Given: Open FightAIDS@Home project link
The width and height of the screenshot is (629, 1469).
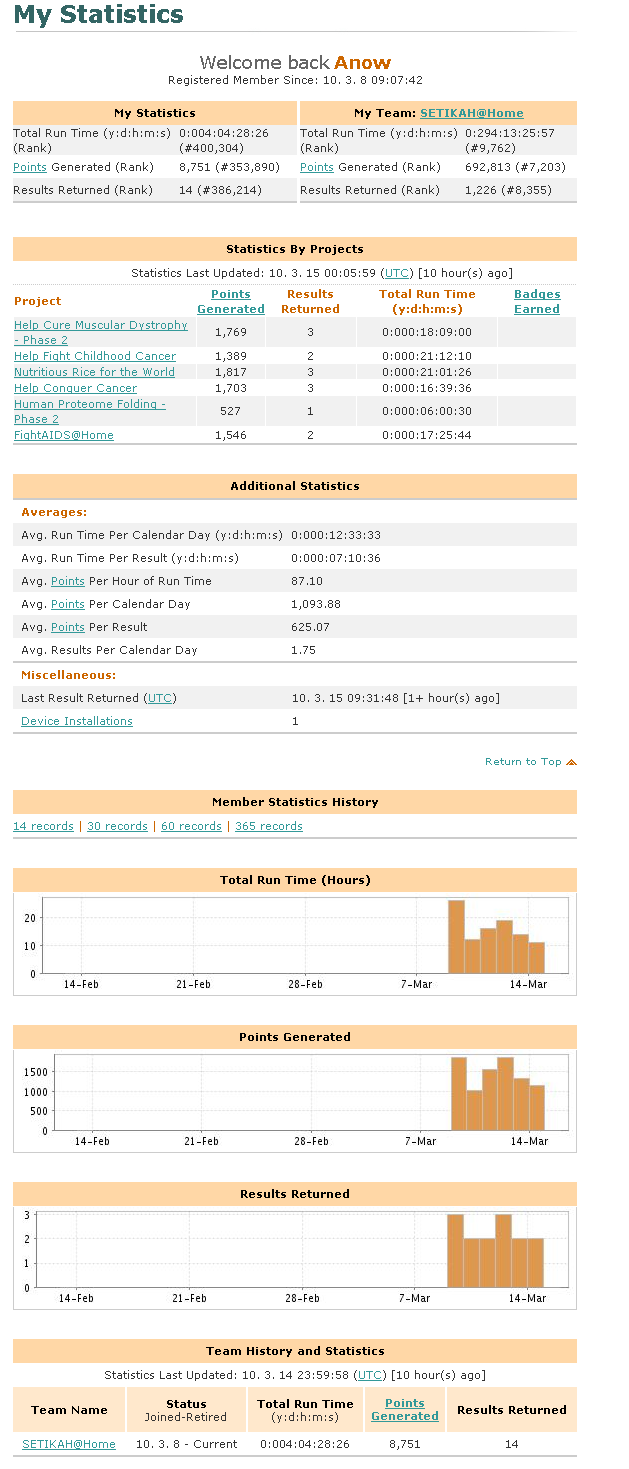Looking at the screenshot, I should tap(64, 435).
